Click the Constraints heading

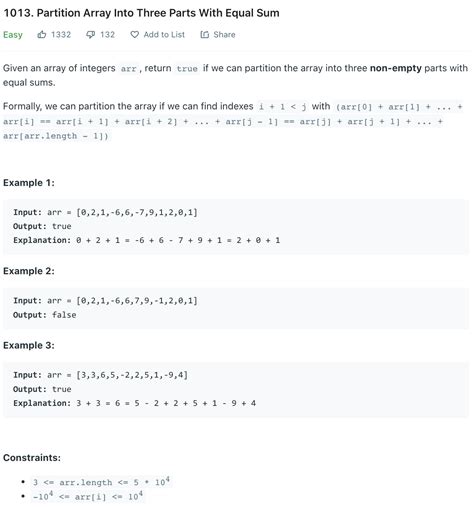[x=32, y=458]
